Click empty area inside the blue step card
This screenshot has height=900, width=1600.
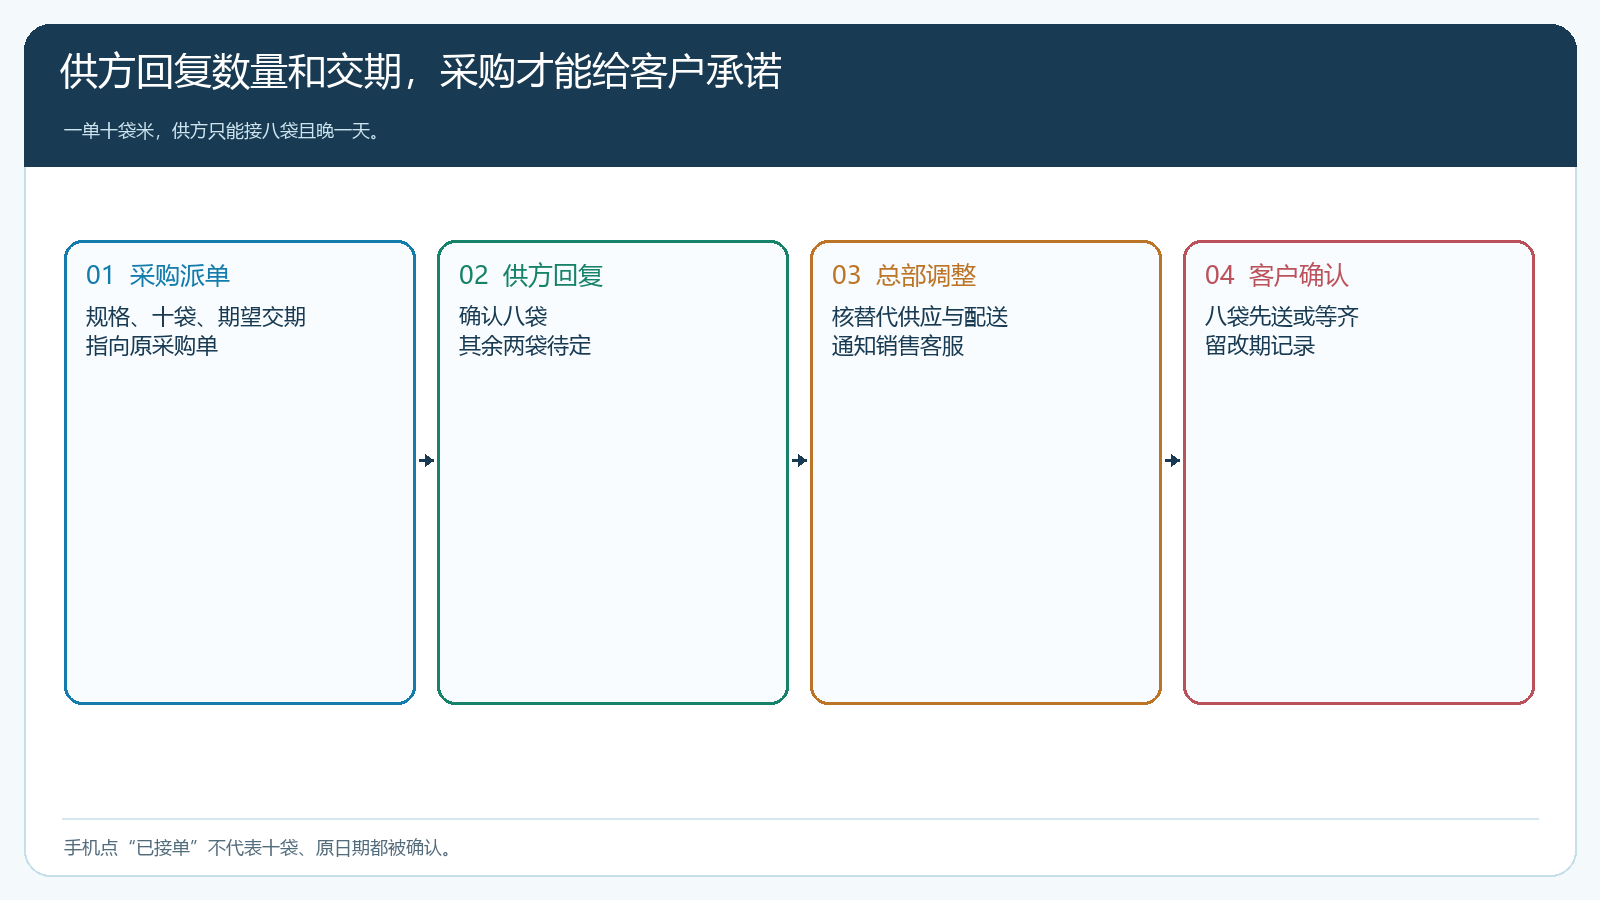tap(240, 530)
